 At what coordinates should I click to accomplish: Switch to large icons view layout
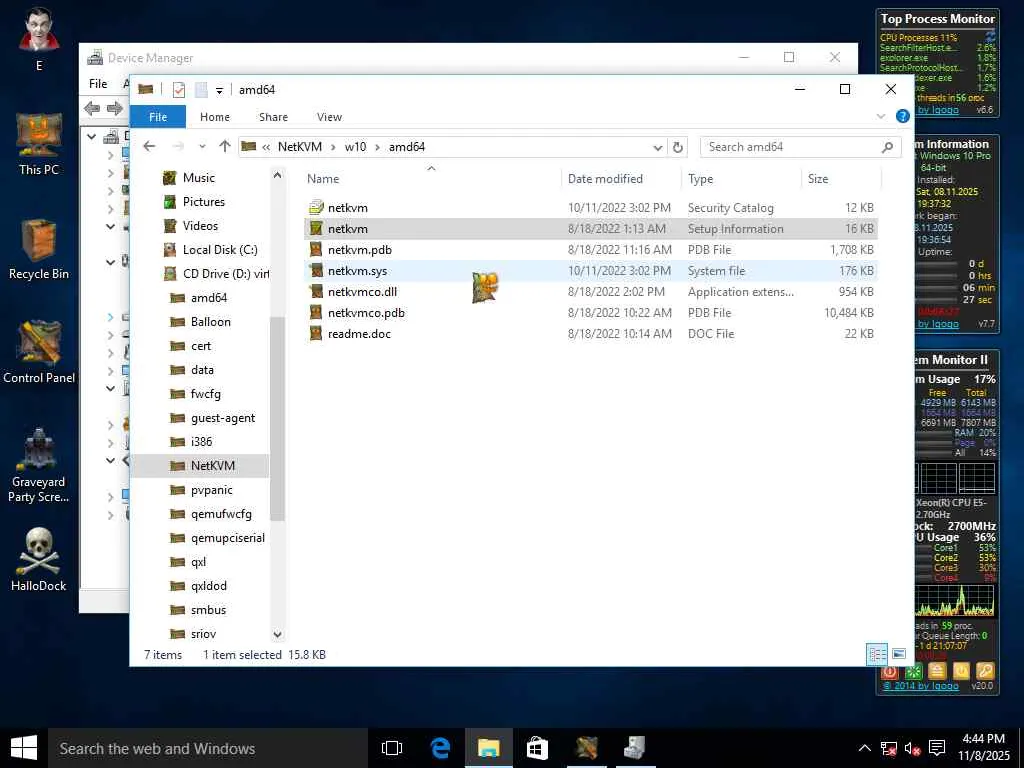pos(899,654)
